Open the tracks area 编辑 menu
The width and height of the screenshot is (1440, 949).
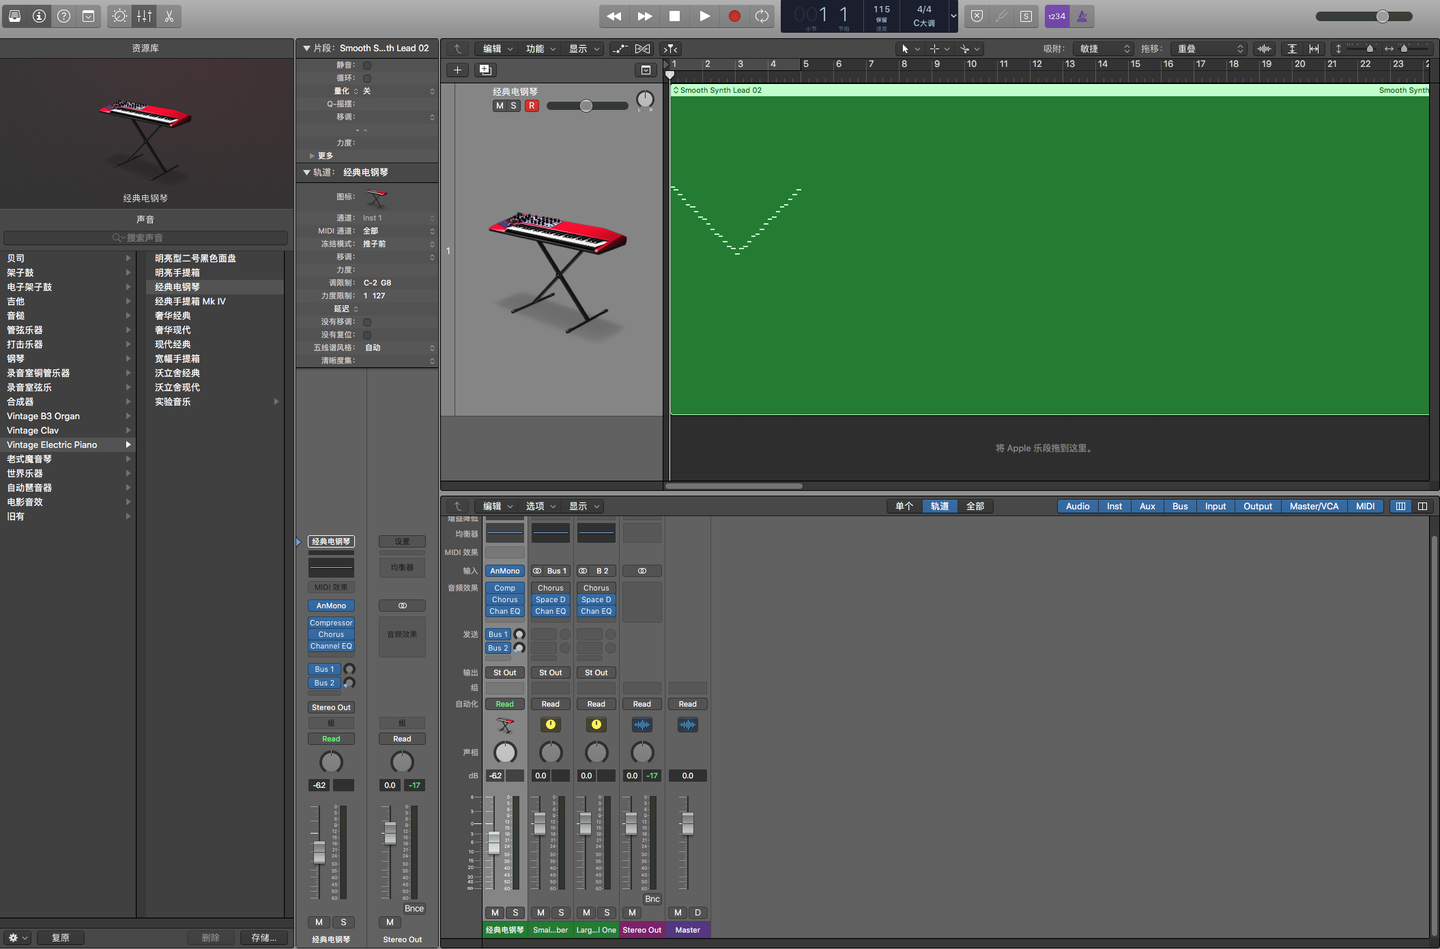497,48
